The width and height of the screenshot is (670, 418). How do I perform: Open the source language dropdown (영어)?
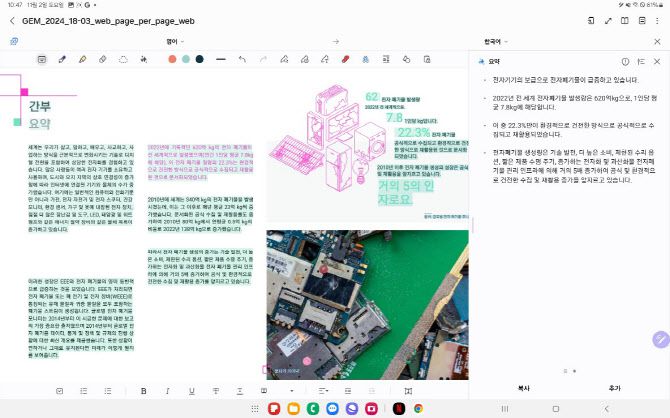175,41
